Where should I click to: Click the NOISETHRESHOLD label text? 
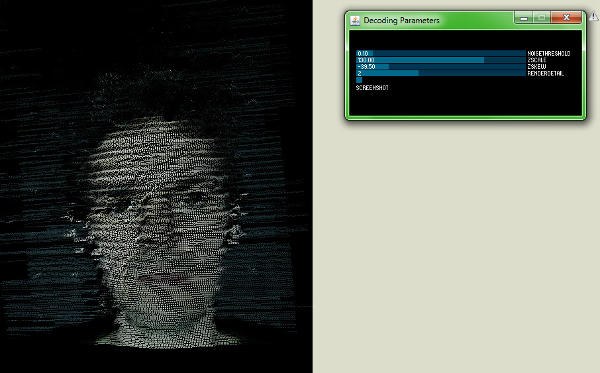pyautogui.click(x=549, y=54)
